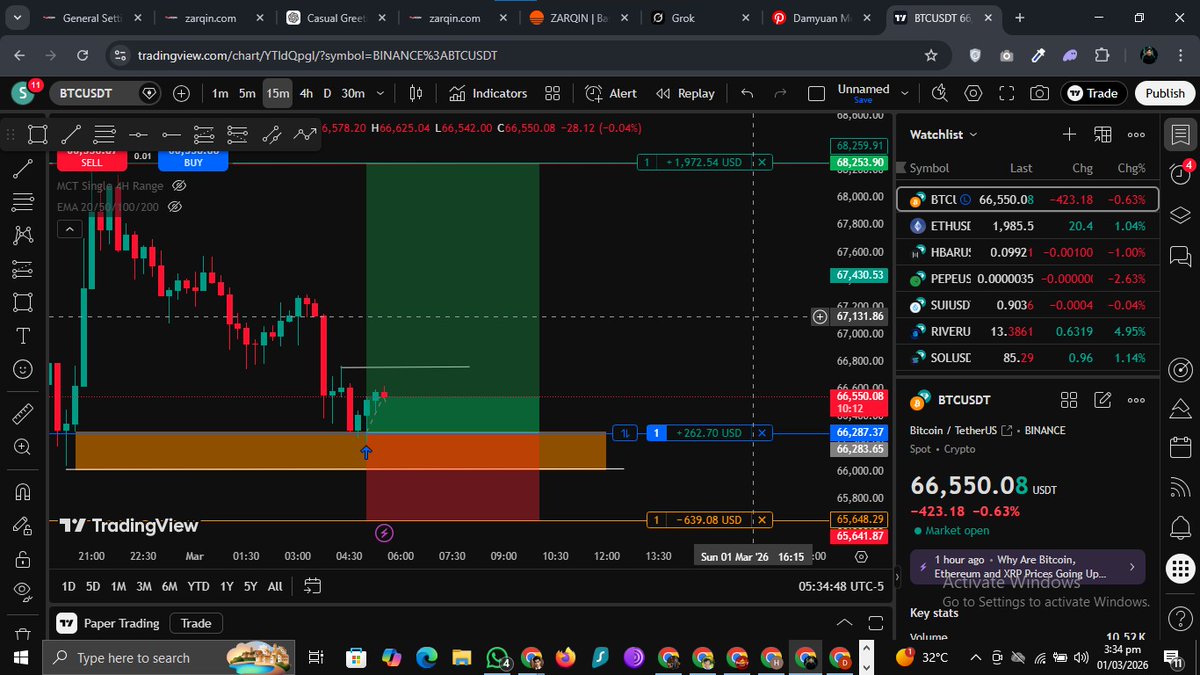Toggle the layout setup square icon
The width and height of the screenshot is (1200, 675).
click(x=816, y=93)
